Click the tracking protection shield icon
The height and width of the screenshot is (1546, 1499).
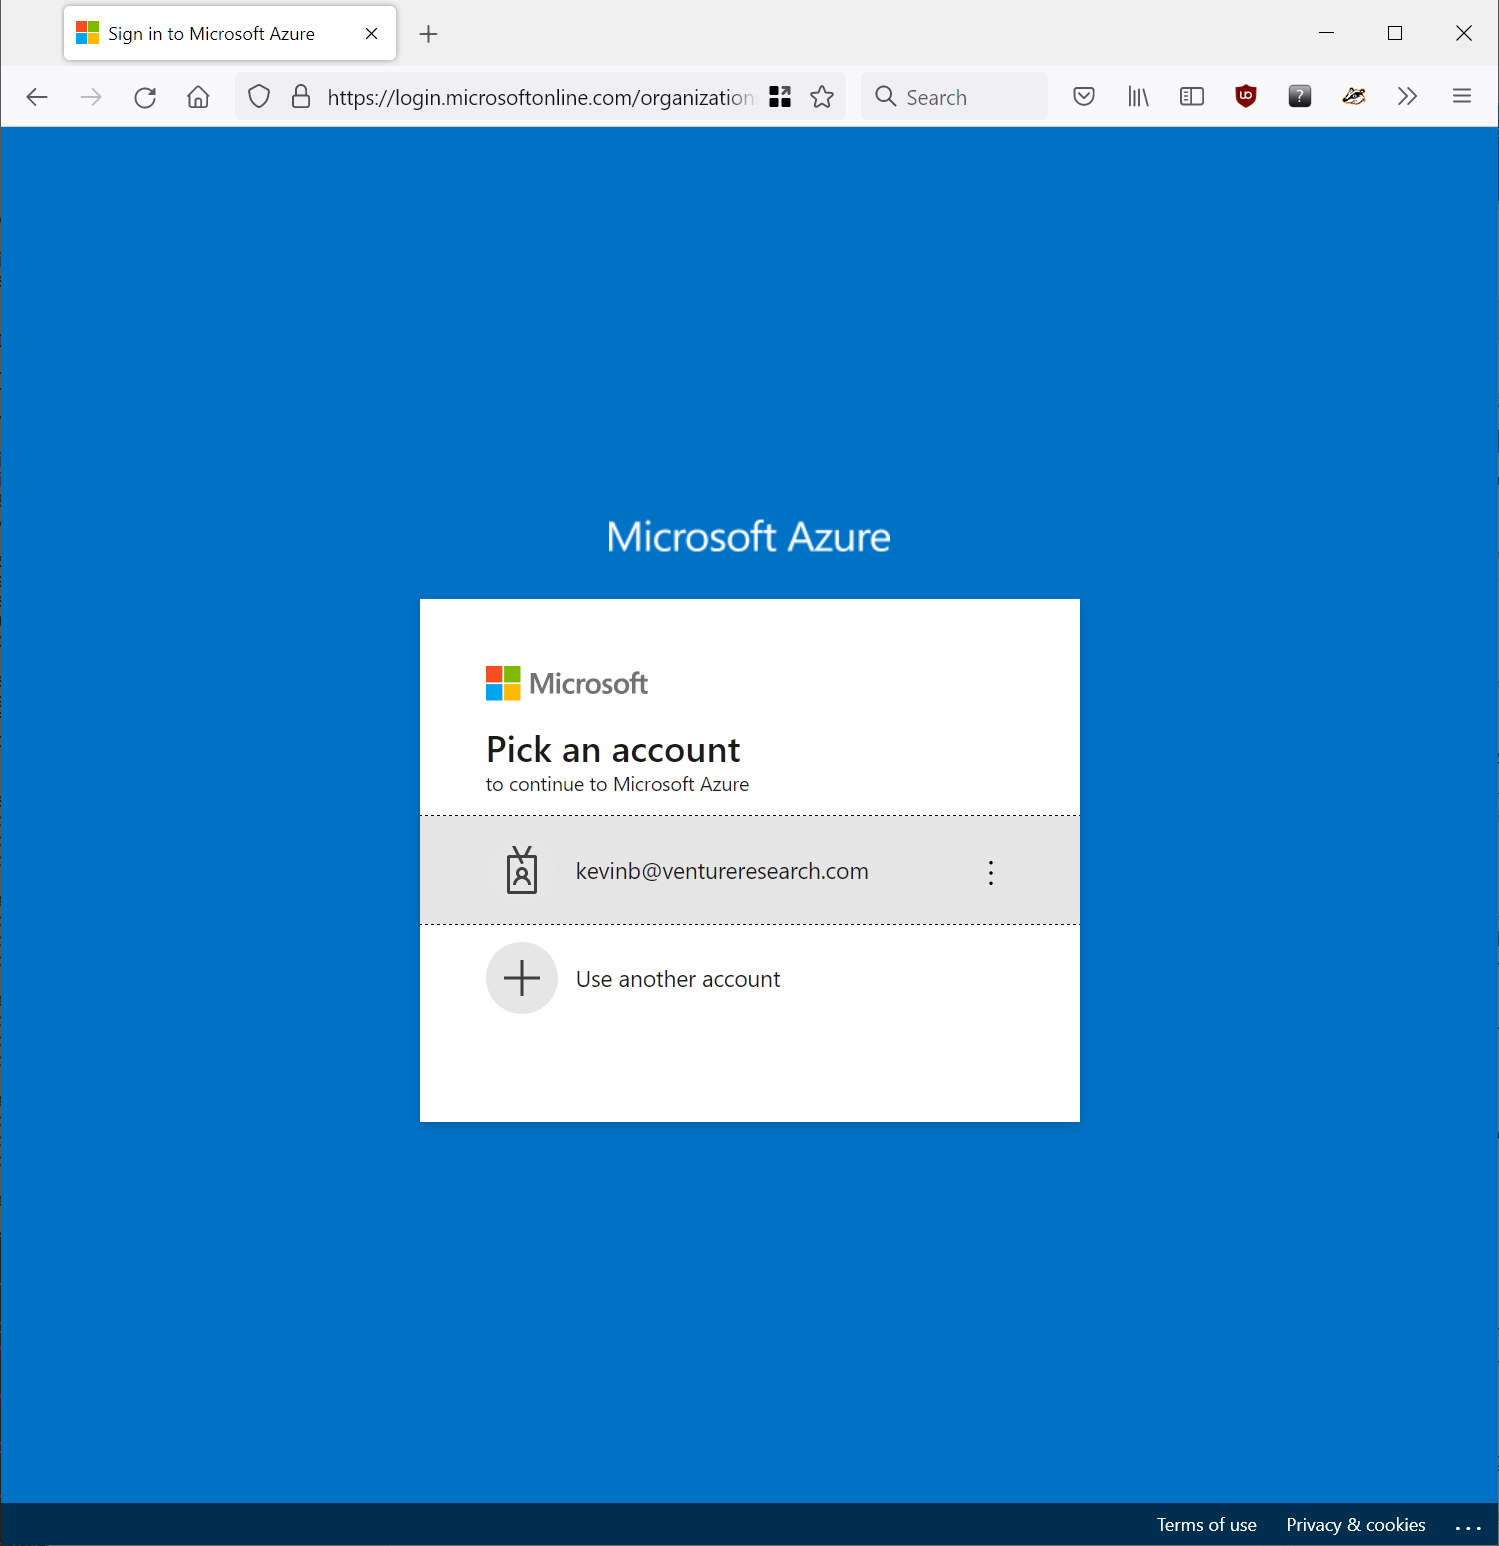259,96
